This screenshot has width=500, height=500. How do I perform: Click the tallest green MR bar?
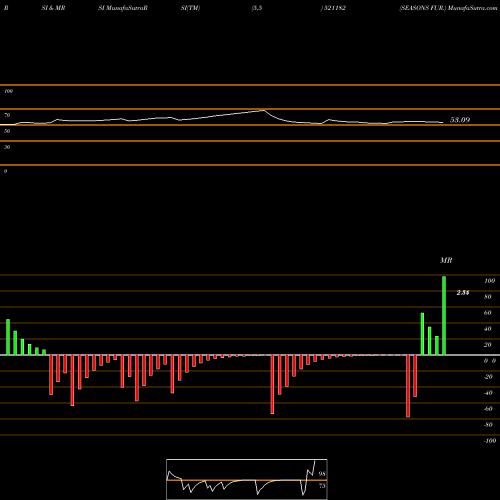click(444, 315)
